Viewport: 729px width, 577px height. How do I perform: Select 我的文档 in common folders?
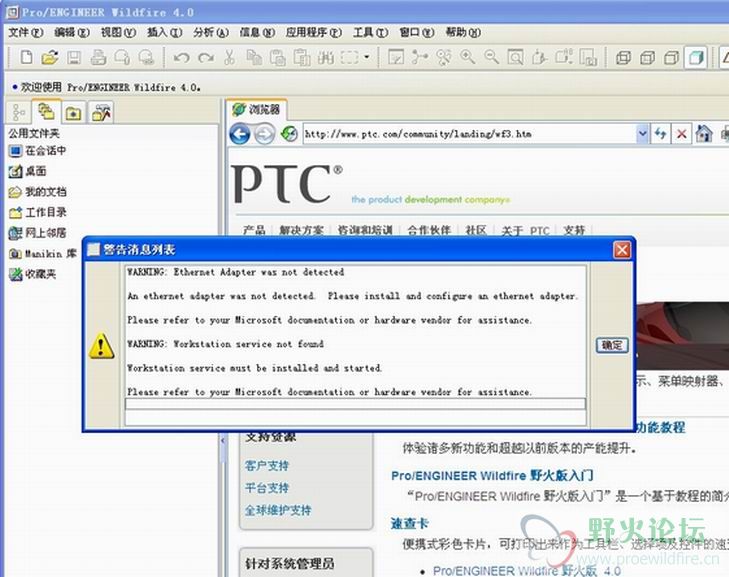pos(38,192)
